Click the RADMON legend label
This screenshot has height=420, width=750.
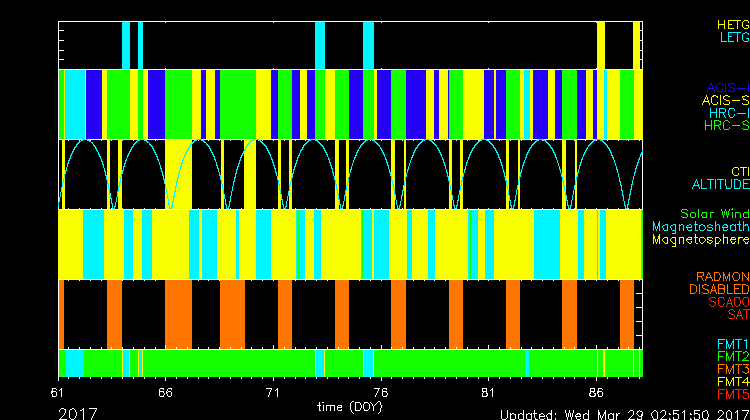point(721,276)
